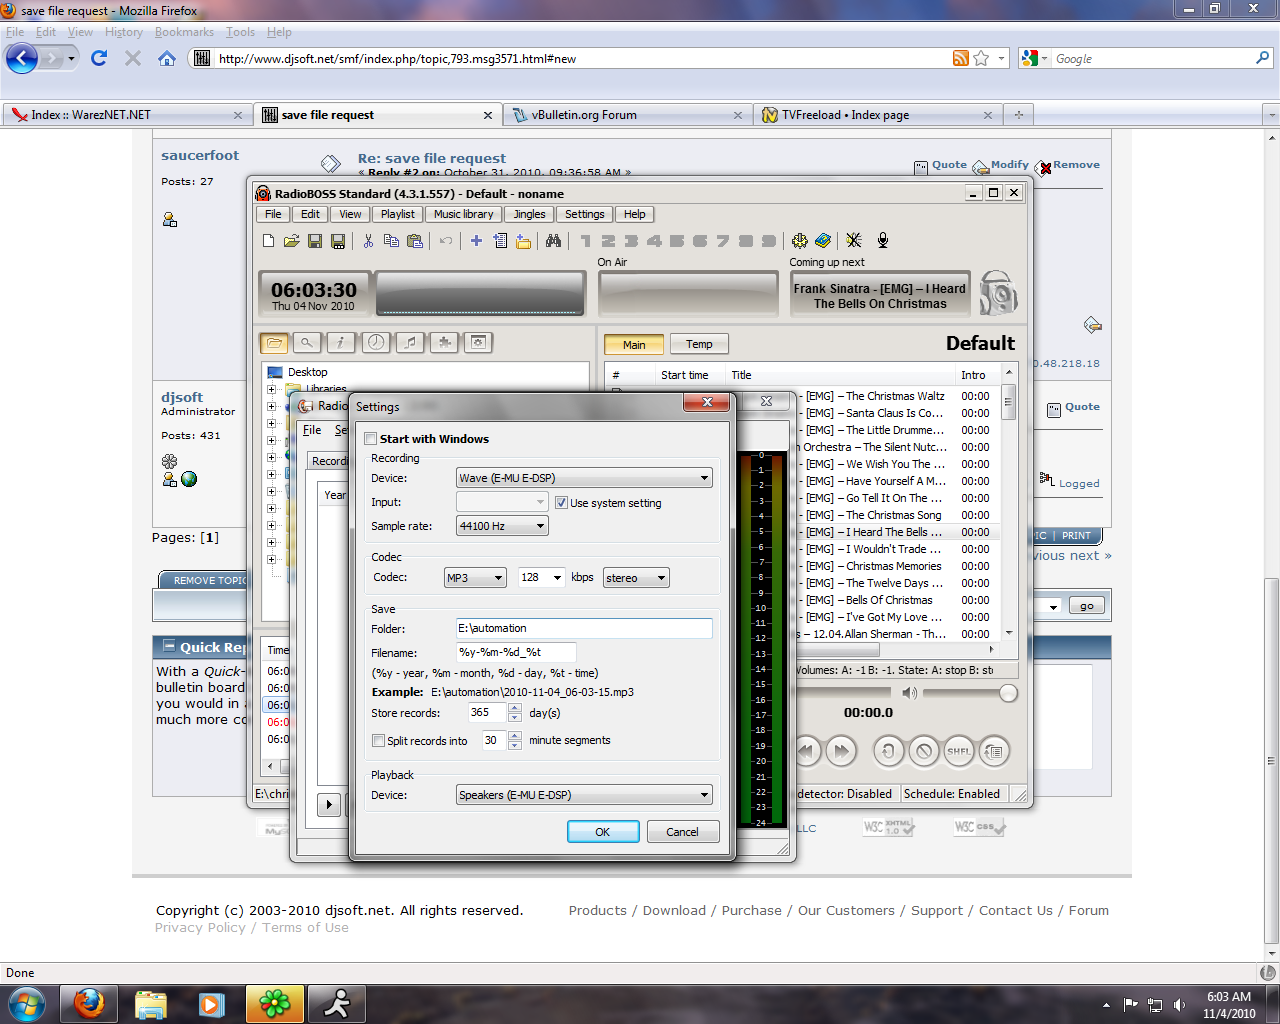Enable Split records into segments checkbox
The height and width of the screenshot is (1024, 1280).
378,741
